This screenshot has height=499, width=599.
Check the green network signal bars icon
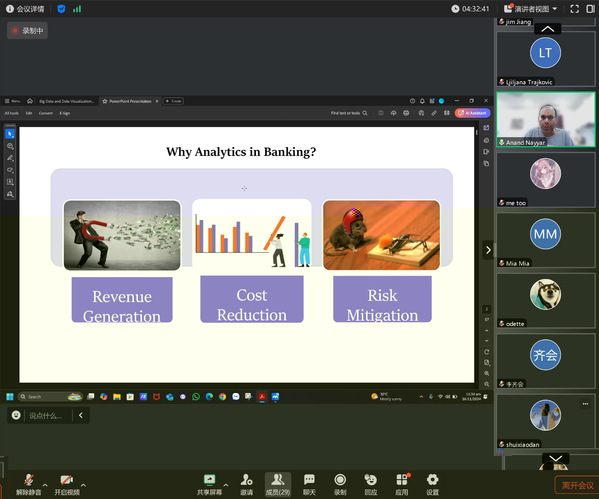tap(77, 9)
